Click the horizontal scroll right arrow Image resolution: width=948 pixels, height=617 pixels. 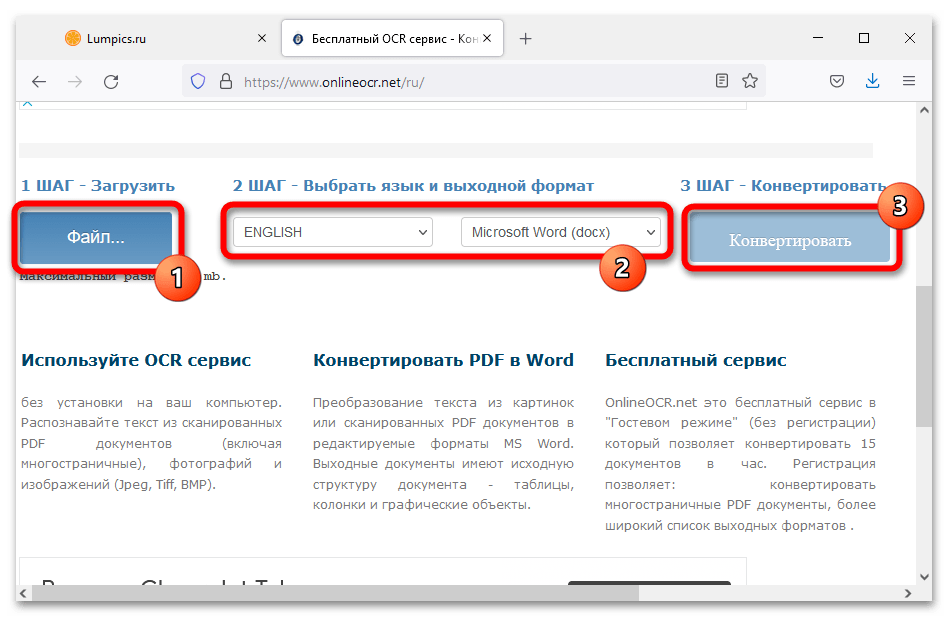tap(908, 593)
